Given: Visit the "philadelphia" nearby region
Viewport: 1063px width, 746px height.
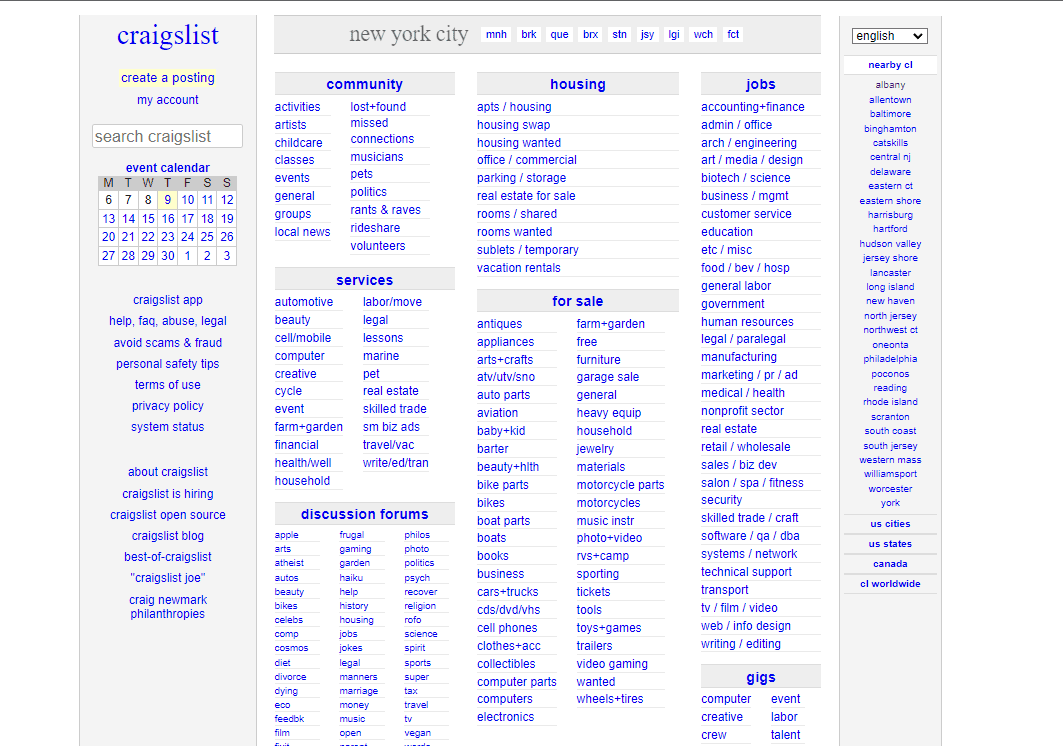Looking at the screenshot, I should click(x=889, y=358).
